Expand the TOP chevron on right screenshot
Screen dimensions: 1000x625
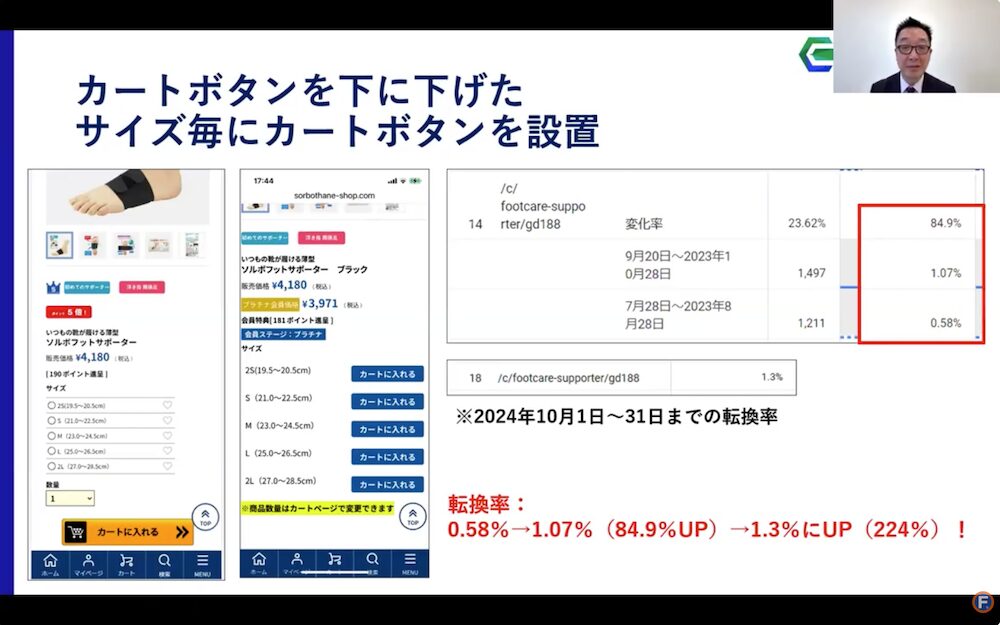pyautogui.click(x=412, y=514)
